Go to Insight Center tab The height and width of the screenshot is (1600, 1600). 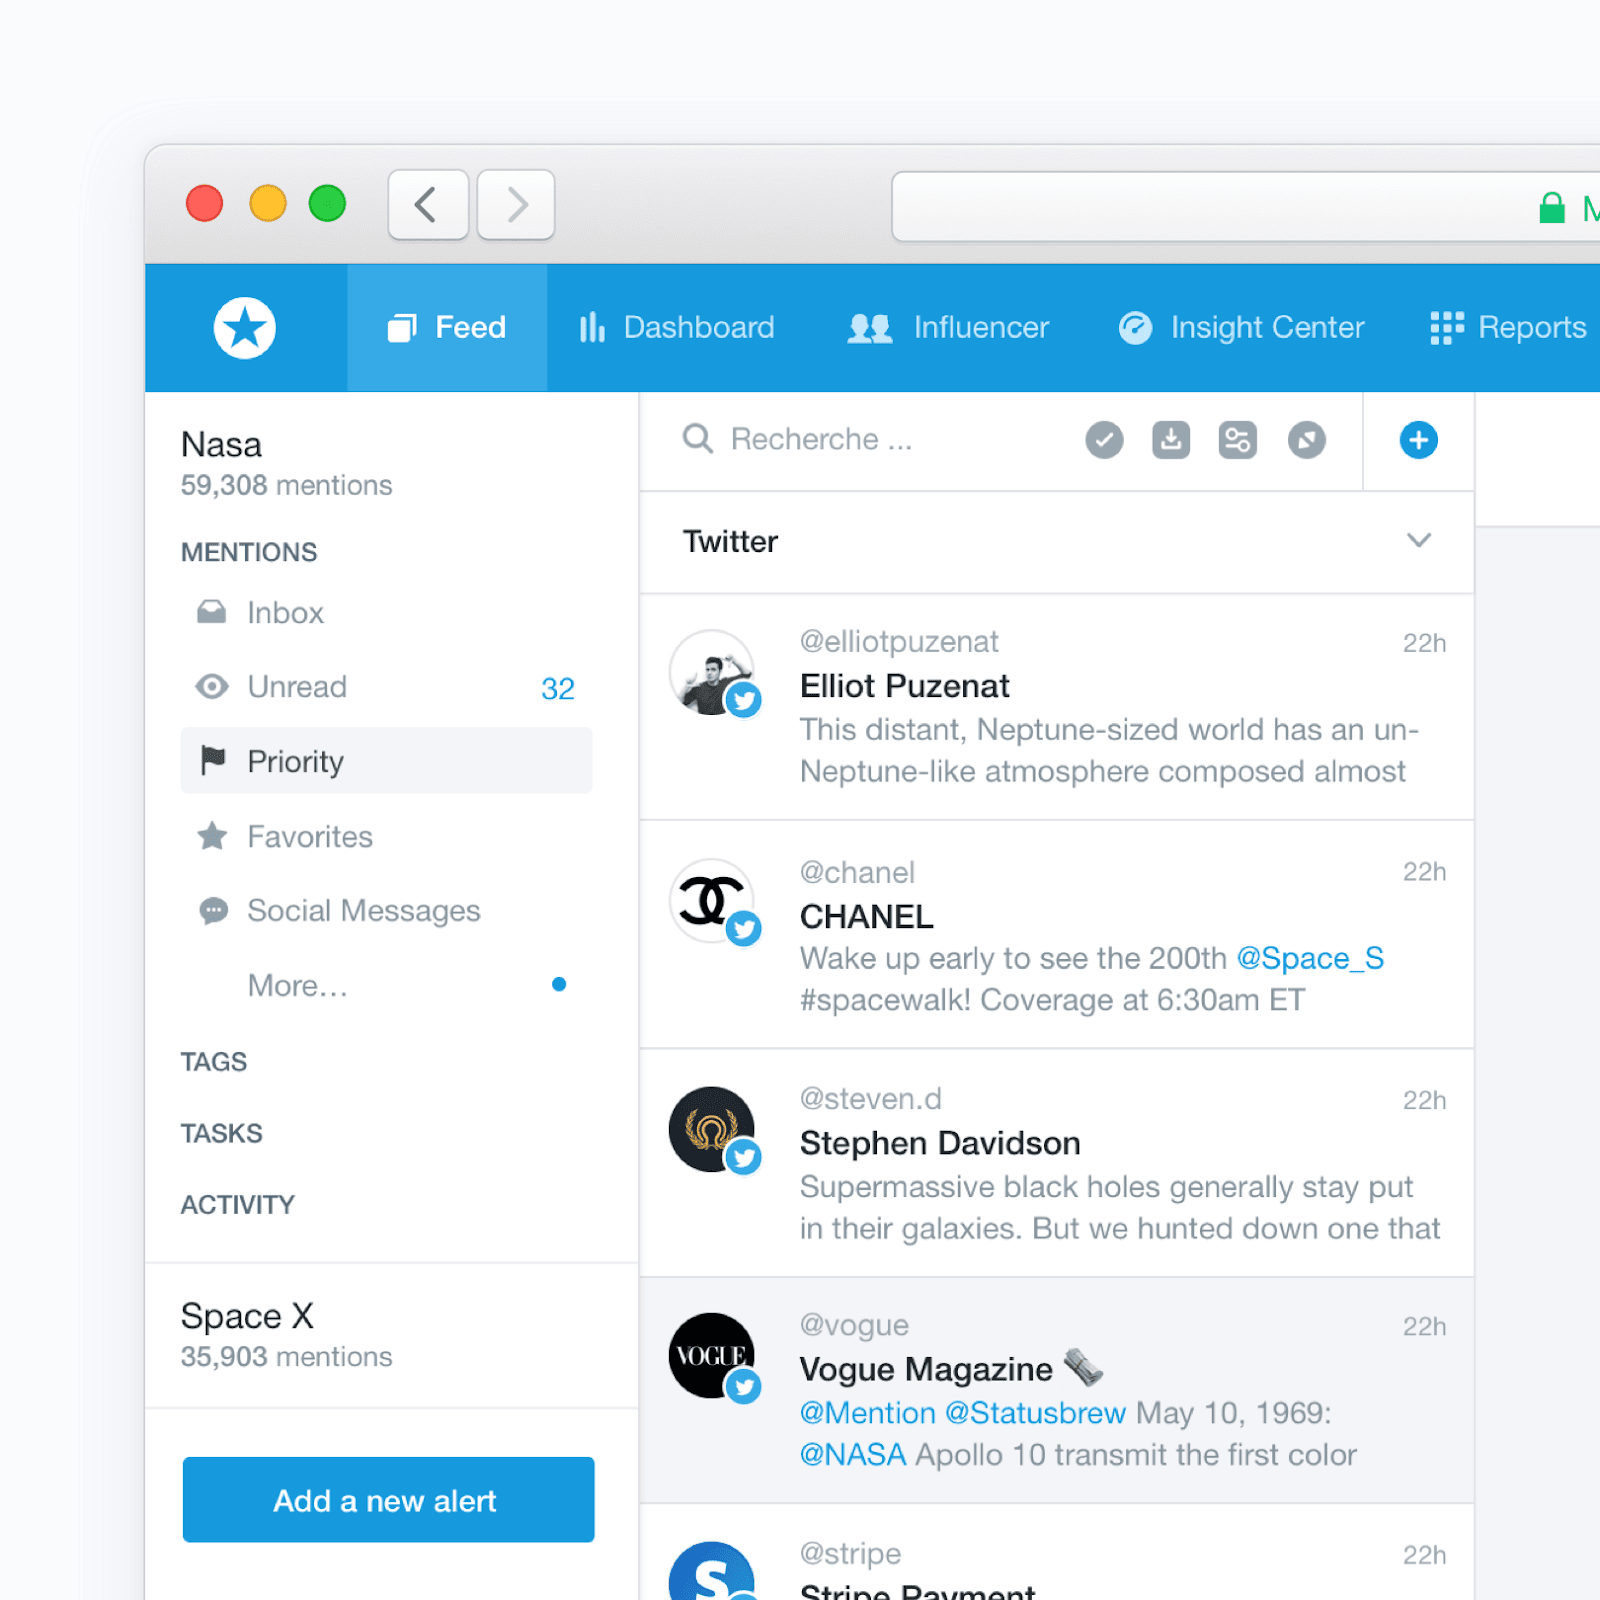(x=1241, y=328)
